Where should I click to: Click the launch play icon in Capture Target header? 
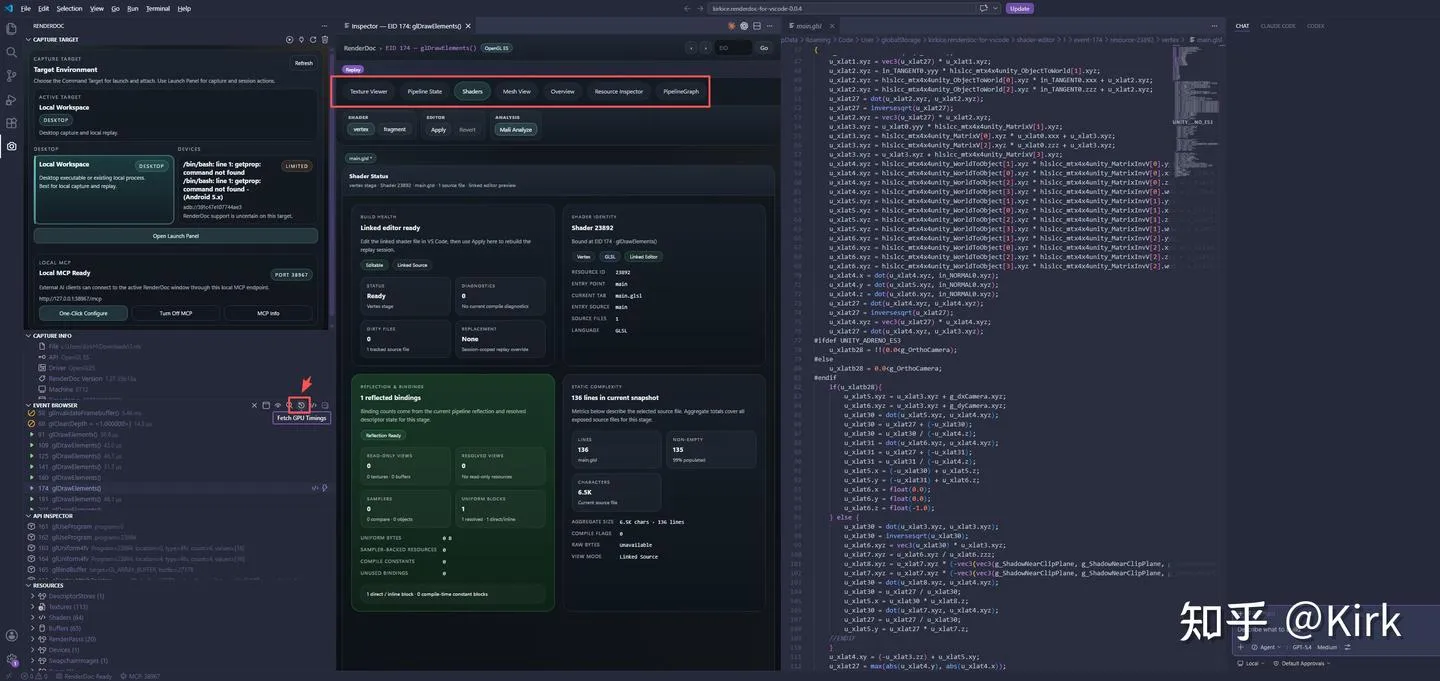(x=289, y=40)
